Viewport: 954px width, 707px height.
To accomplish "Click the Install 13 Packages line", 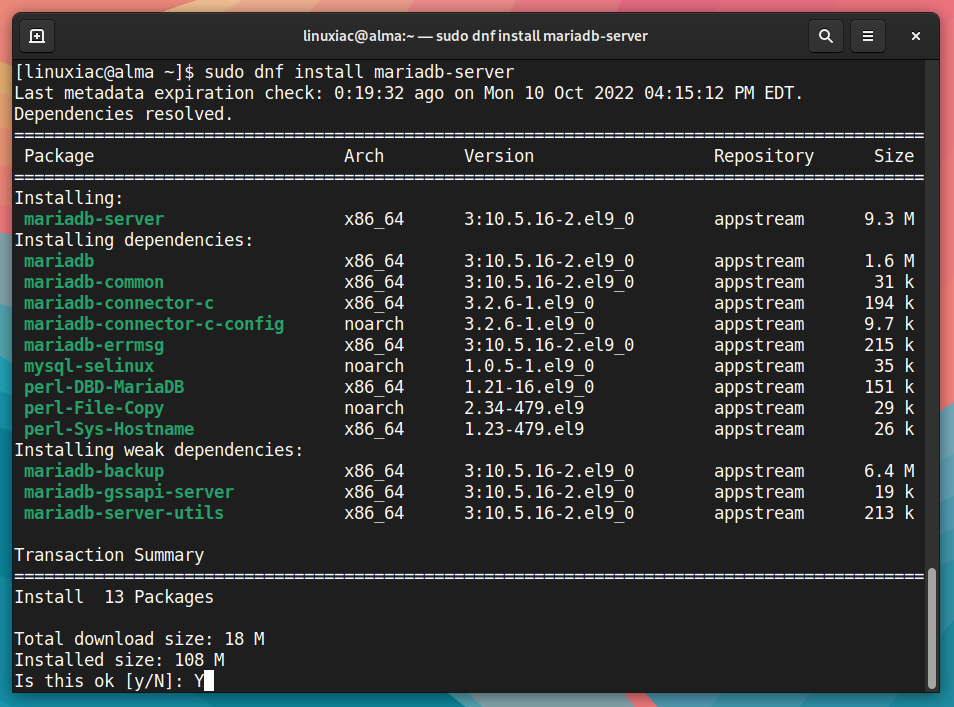I will pos(114,597).
